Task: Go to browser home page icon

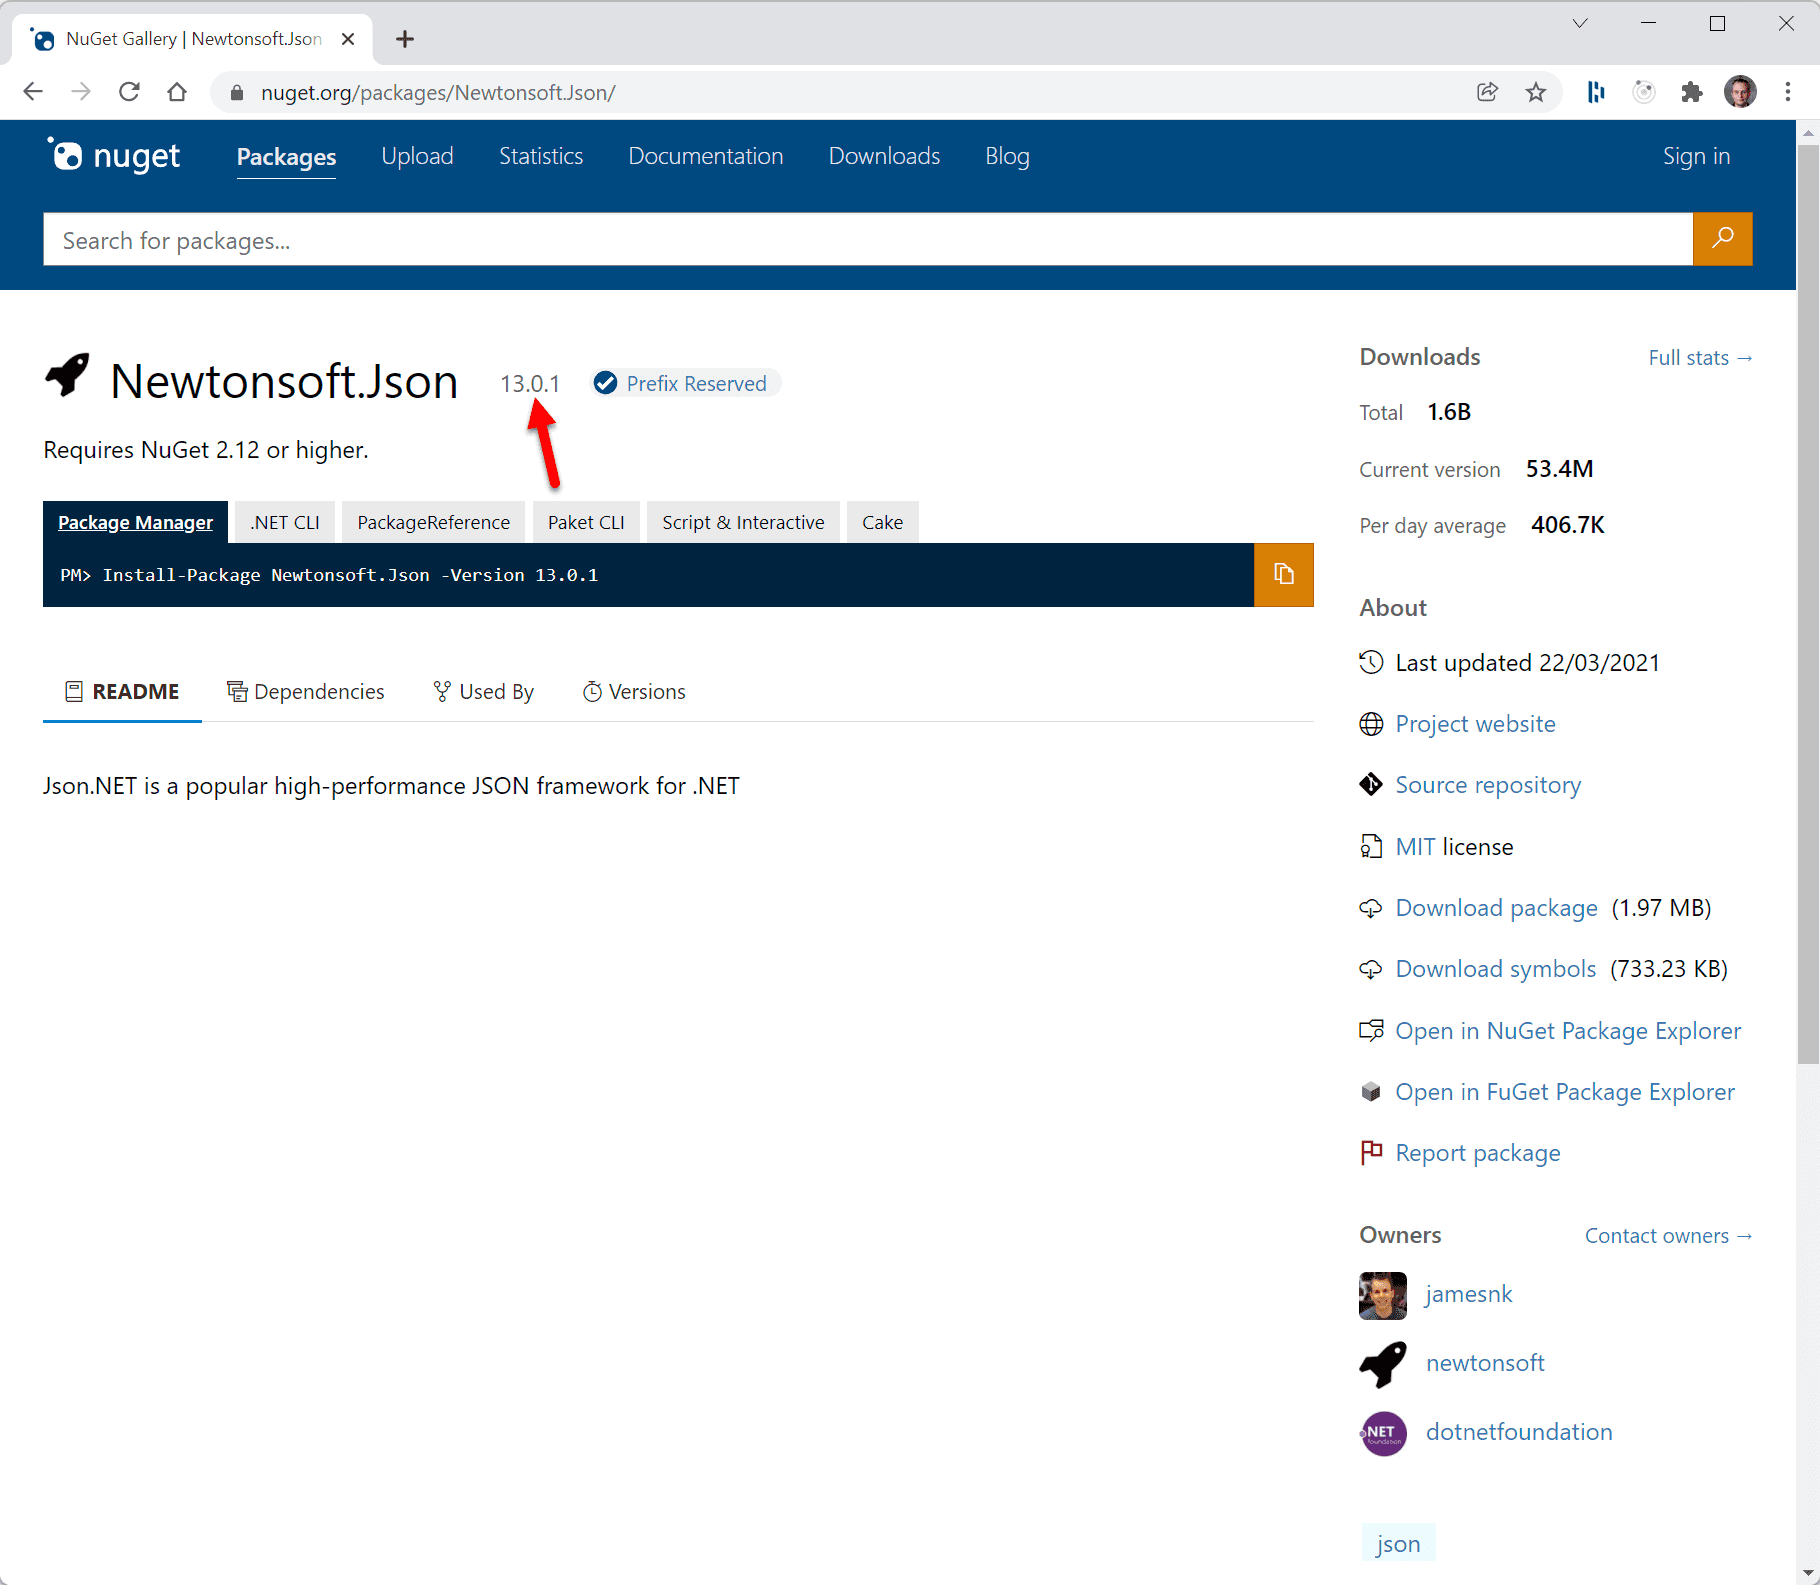Action: pos(177,93)
